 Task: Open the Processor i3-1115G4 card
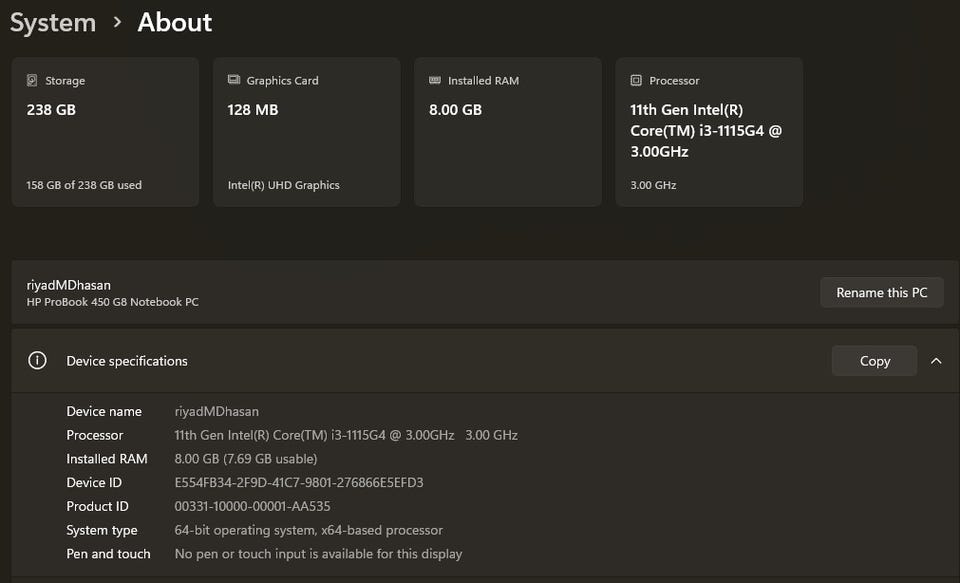tap(709, 132)
